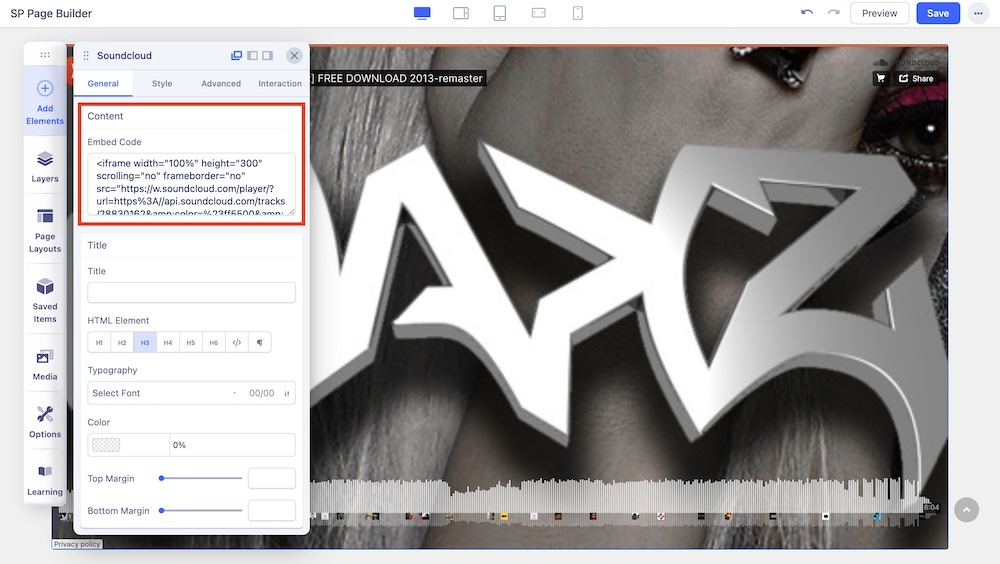Dock the Soundcloud panel to the left
The height and width of the screenshot is (564, 1000).
[x=253, y=56]
